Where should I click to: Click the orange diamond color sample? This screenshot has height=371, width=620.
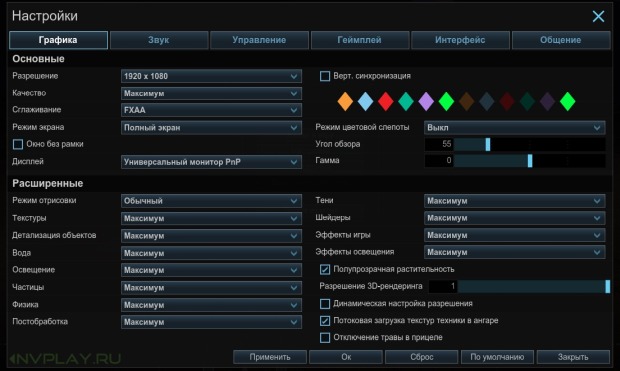(x=345, y=101)
